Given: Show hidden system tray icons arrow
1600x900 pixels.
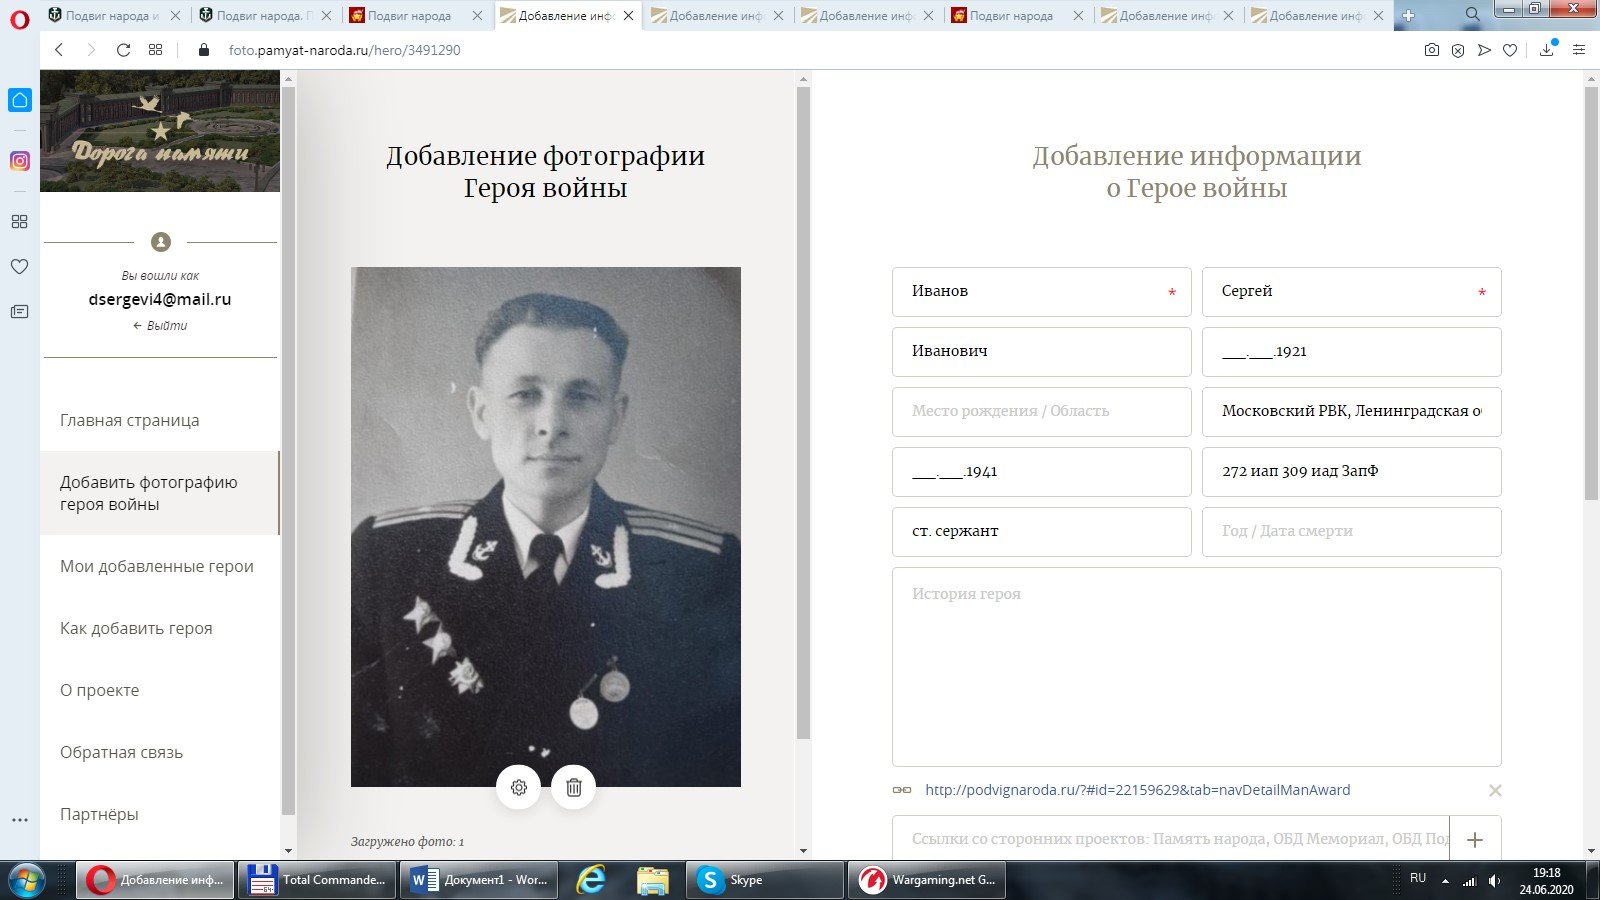Looking at the screenshot, I should tap(1444, 881).
